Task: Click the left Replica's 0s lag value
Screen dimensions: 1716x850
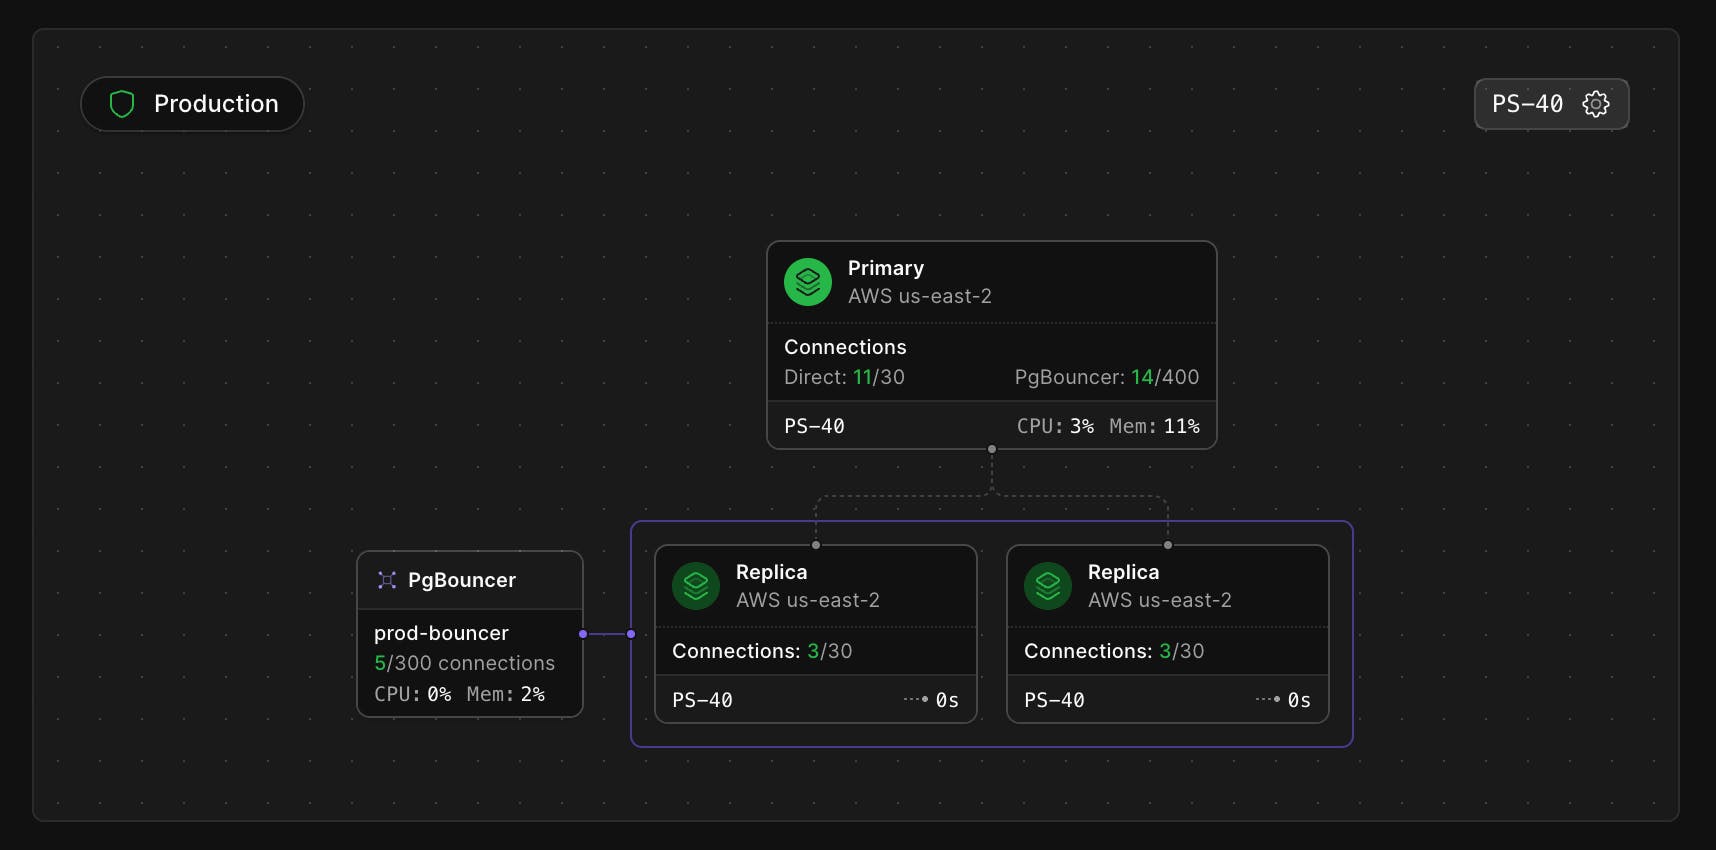Action: (947, 700)
